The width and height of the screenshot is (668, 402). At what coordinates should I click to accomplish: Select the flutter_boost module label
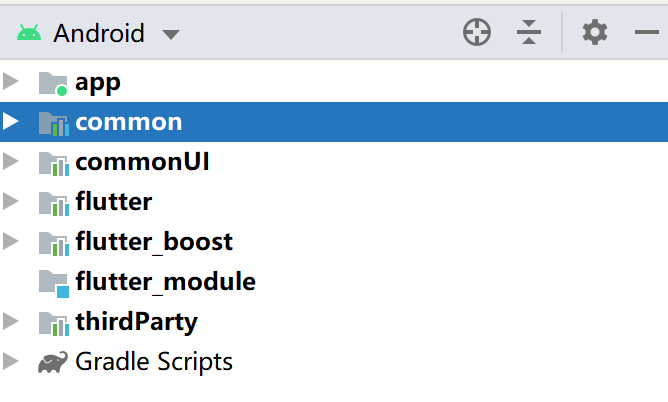[154, 242]
